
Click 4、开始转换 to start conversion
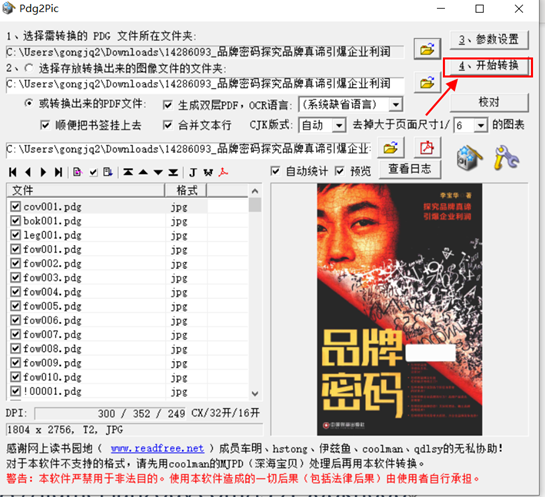click(488, 66)
